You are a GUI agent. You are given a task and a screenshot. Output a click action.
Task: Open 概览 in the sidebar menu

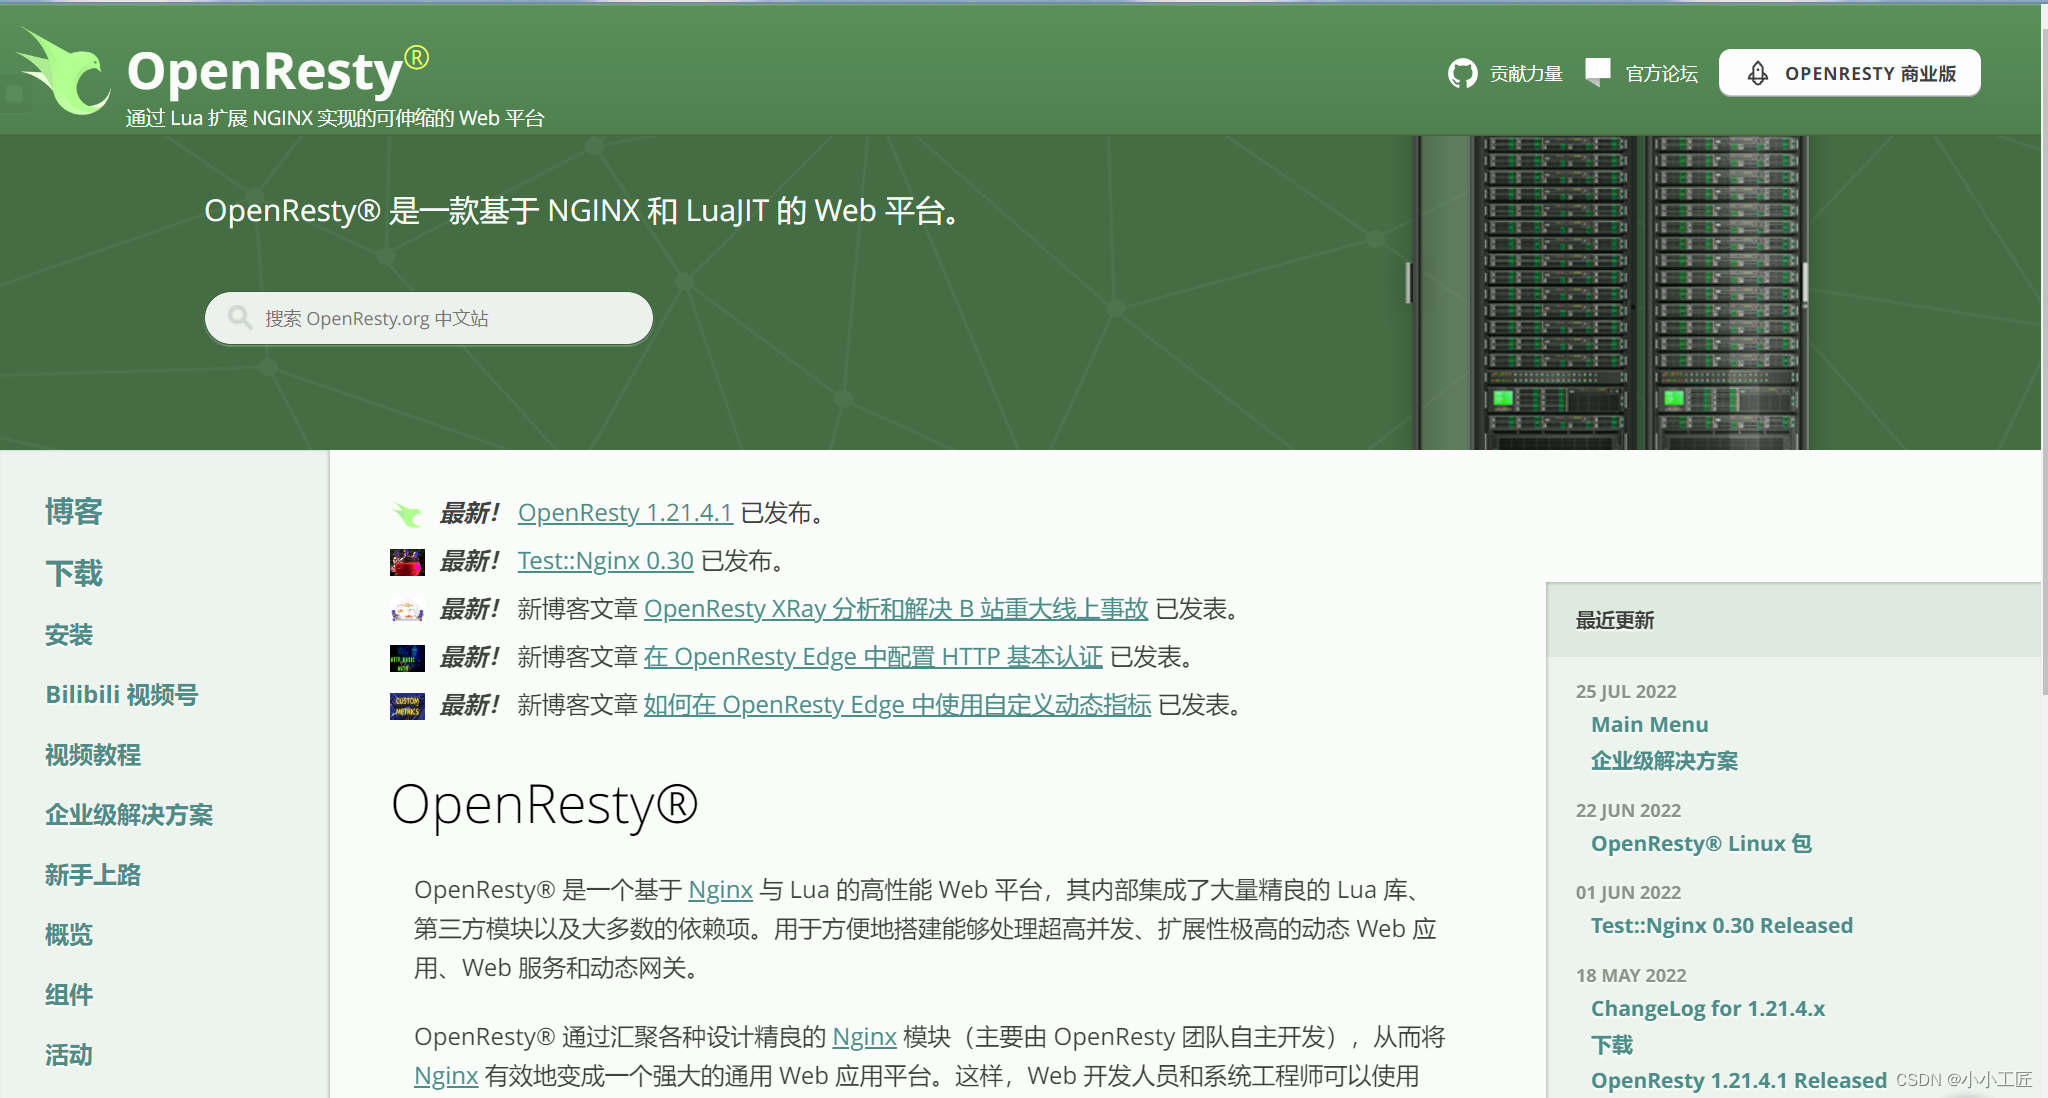click(x=69, y=935)
